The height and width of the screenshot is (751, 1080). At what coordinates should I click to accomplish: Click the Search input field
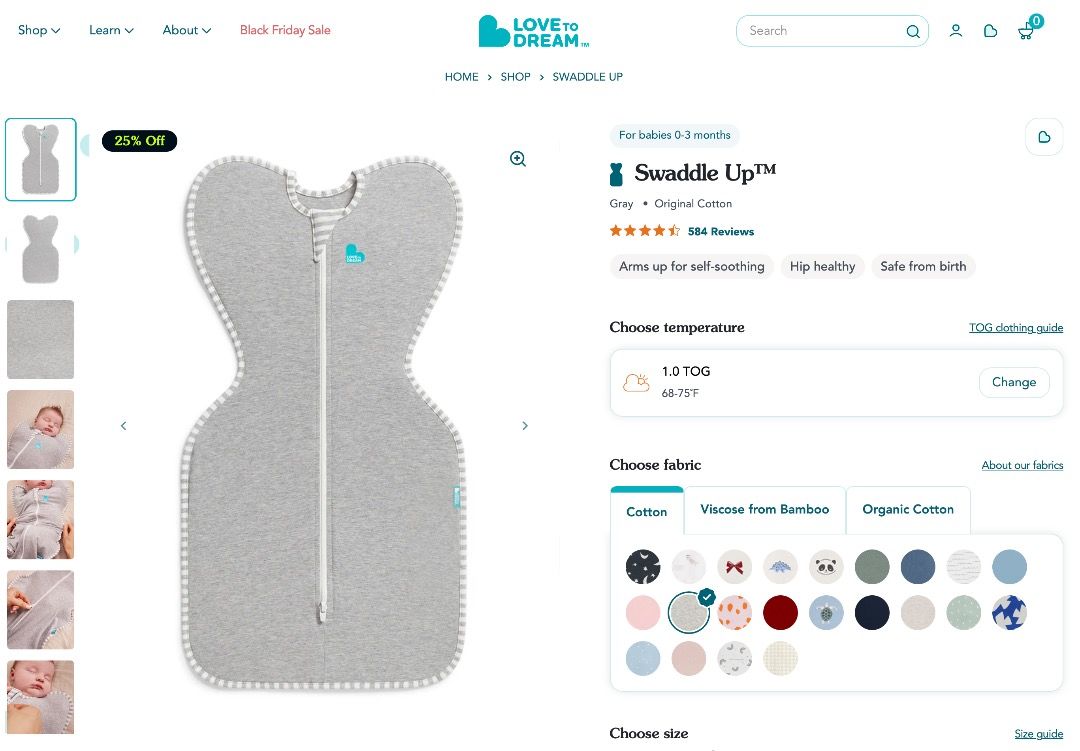pos(820,31)
